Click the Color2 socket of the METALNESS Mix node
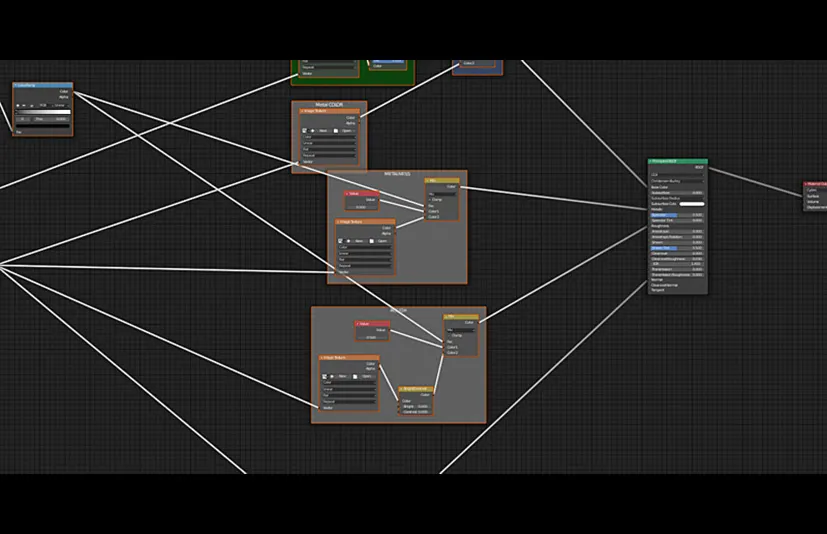The height and width of the screenshot is (534, 827). 425,216
